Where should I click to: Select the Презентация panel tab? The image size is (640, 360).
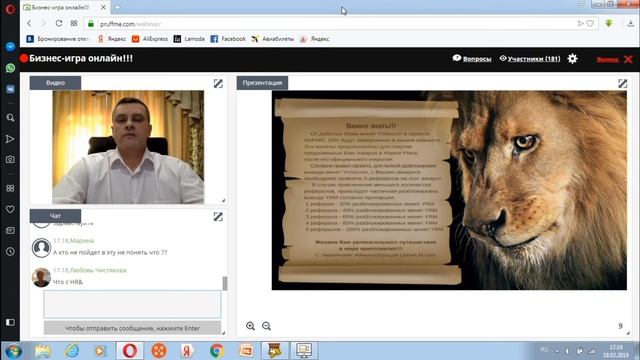[262, 83]
